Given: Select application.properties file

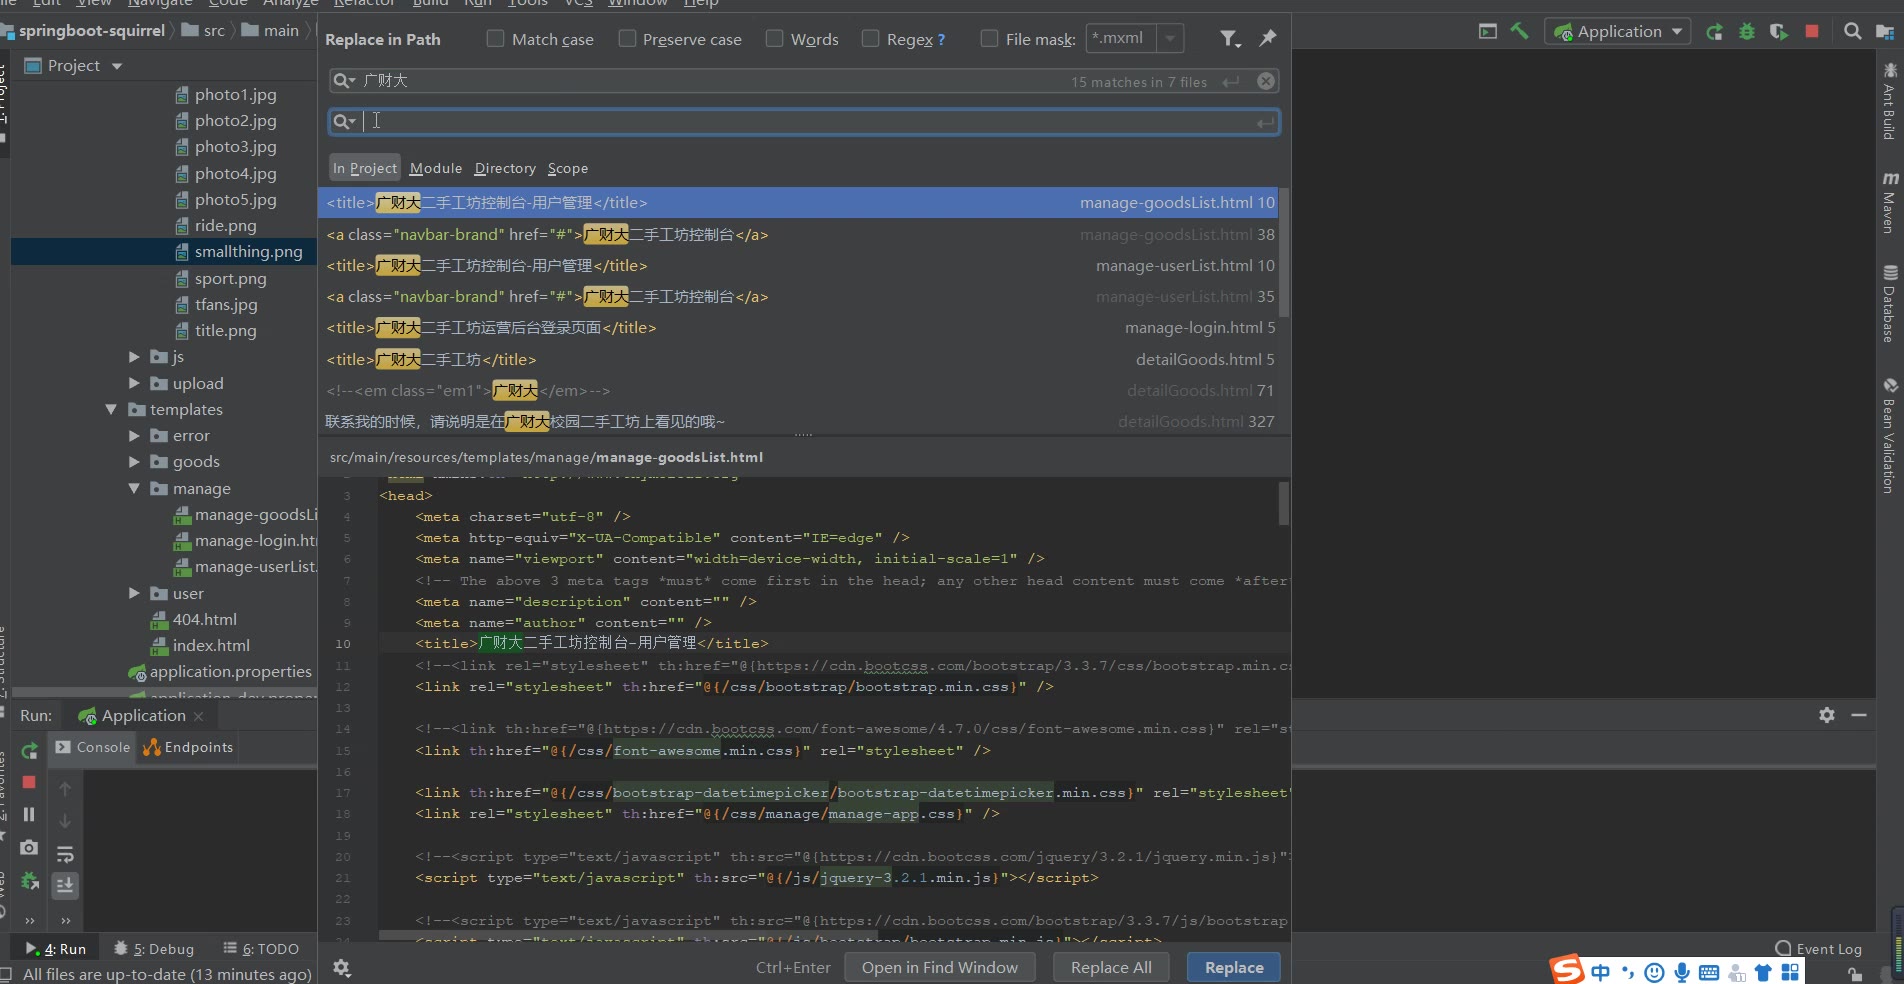Looking at the screenshot, I should click(231, 672).
